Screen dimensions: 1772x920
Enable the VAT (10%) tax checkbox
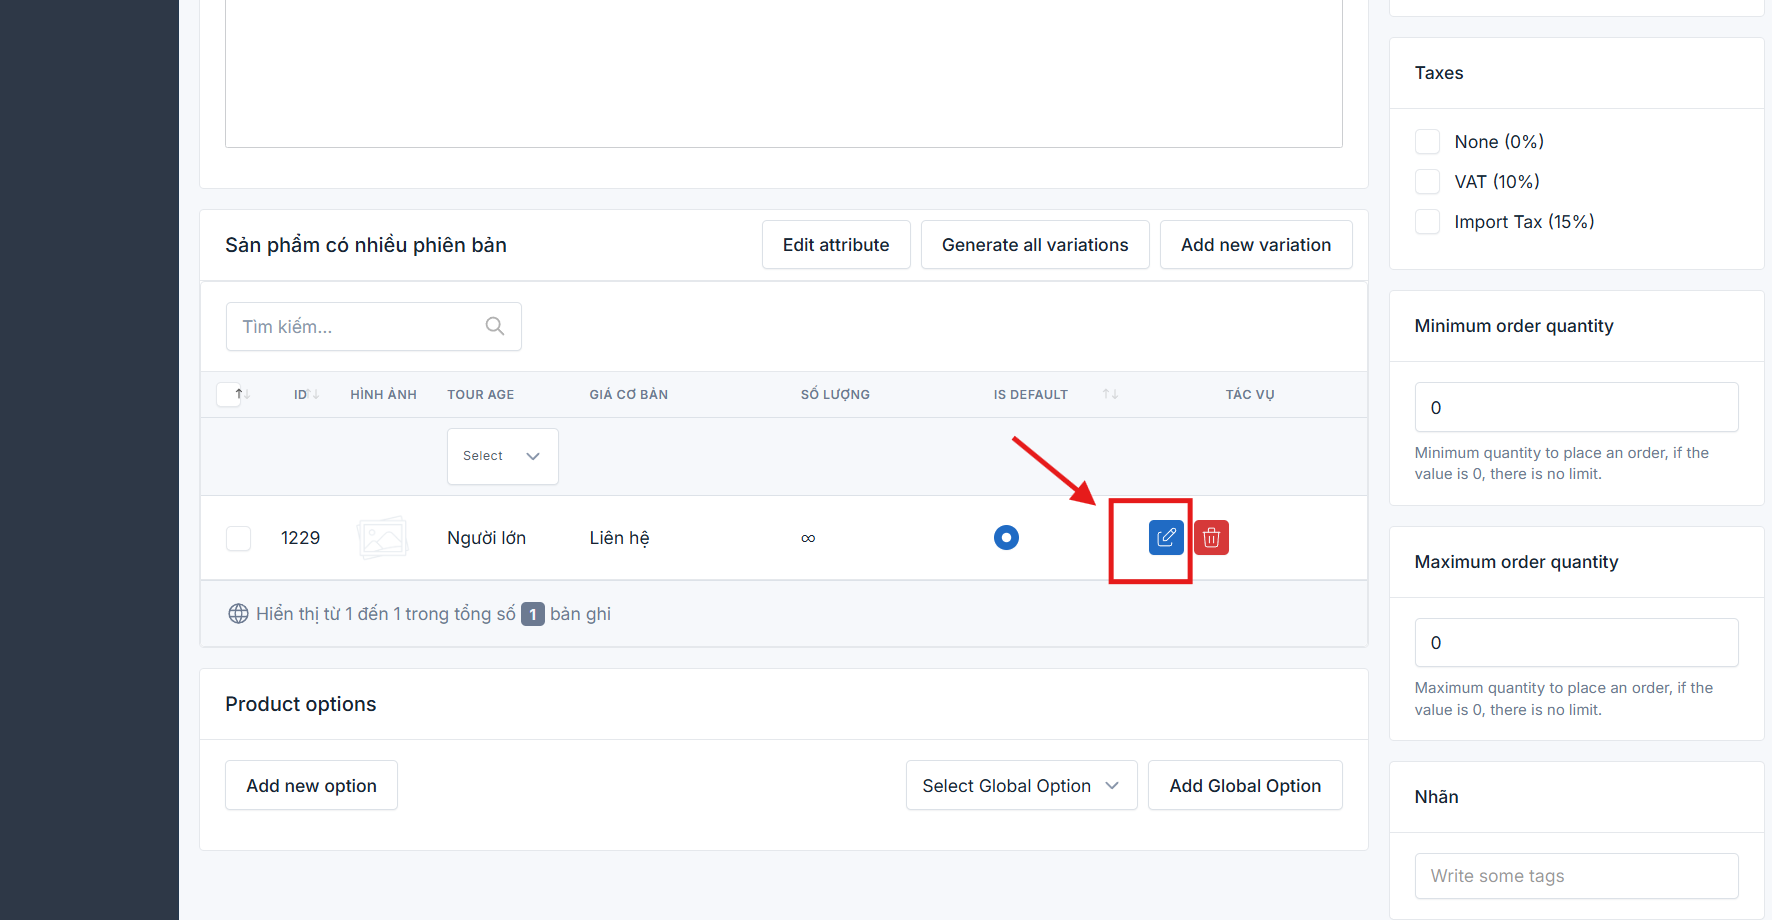[1427, 182]
